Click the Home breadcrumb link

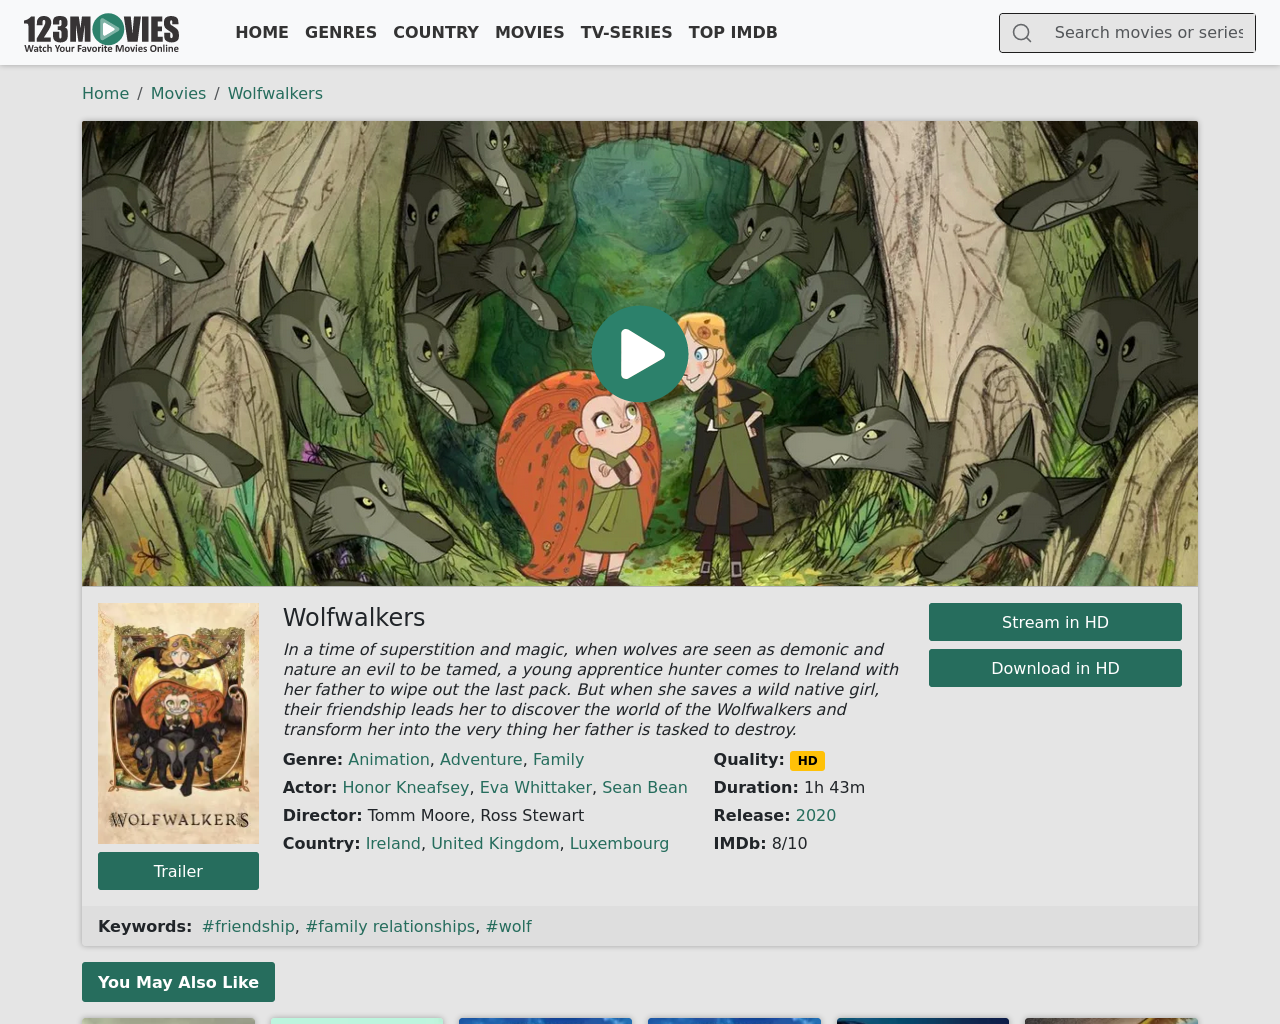pos(106,93)
